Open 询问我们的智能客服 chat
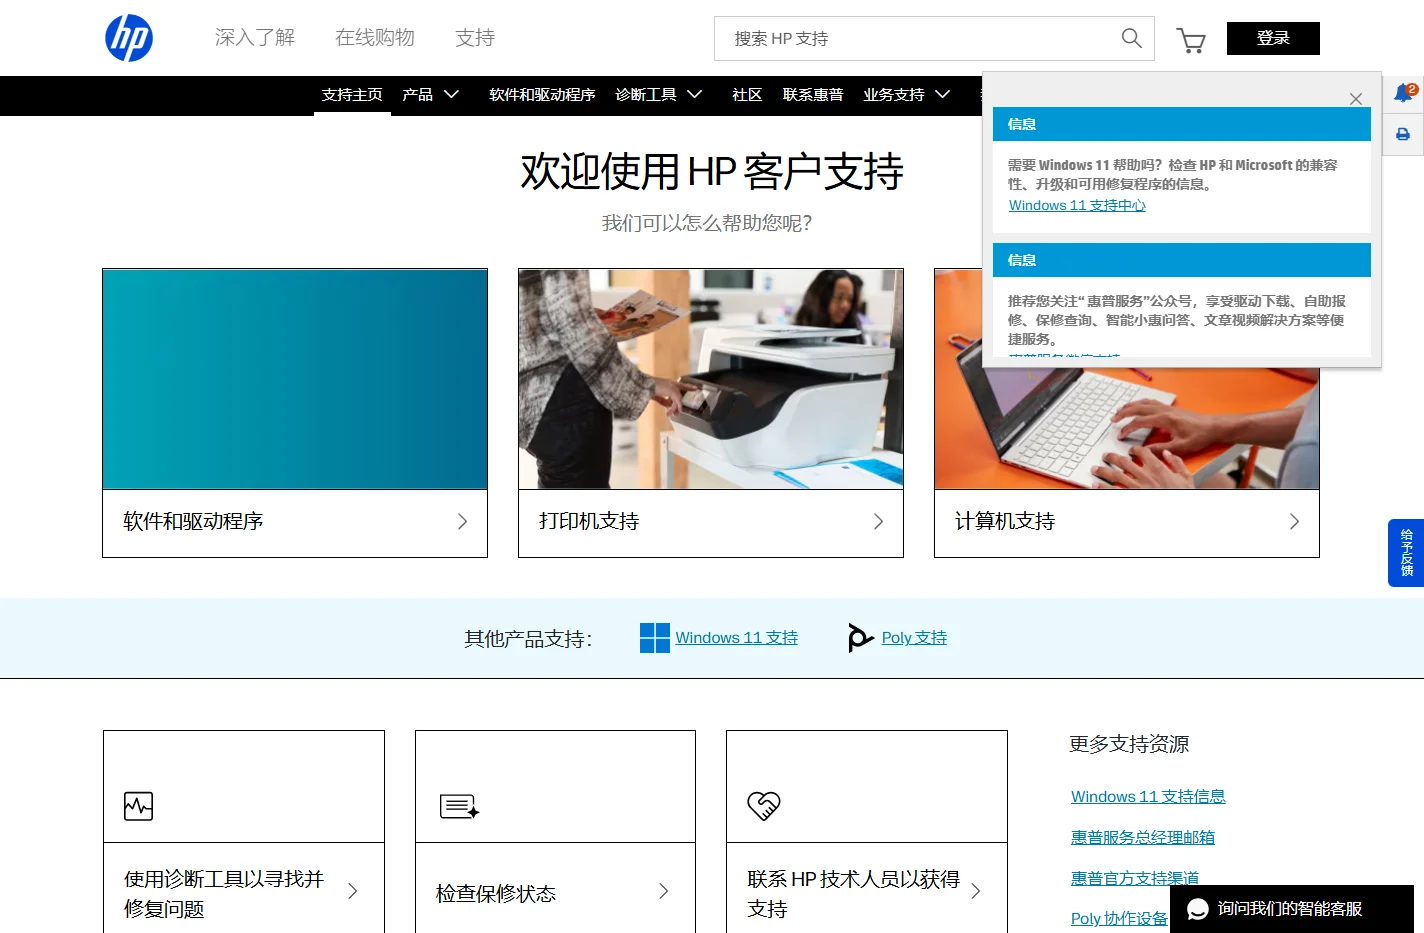Viewport: 1424px width, 933px height. 1292,909
